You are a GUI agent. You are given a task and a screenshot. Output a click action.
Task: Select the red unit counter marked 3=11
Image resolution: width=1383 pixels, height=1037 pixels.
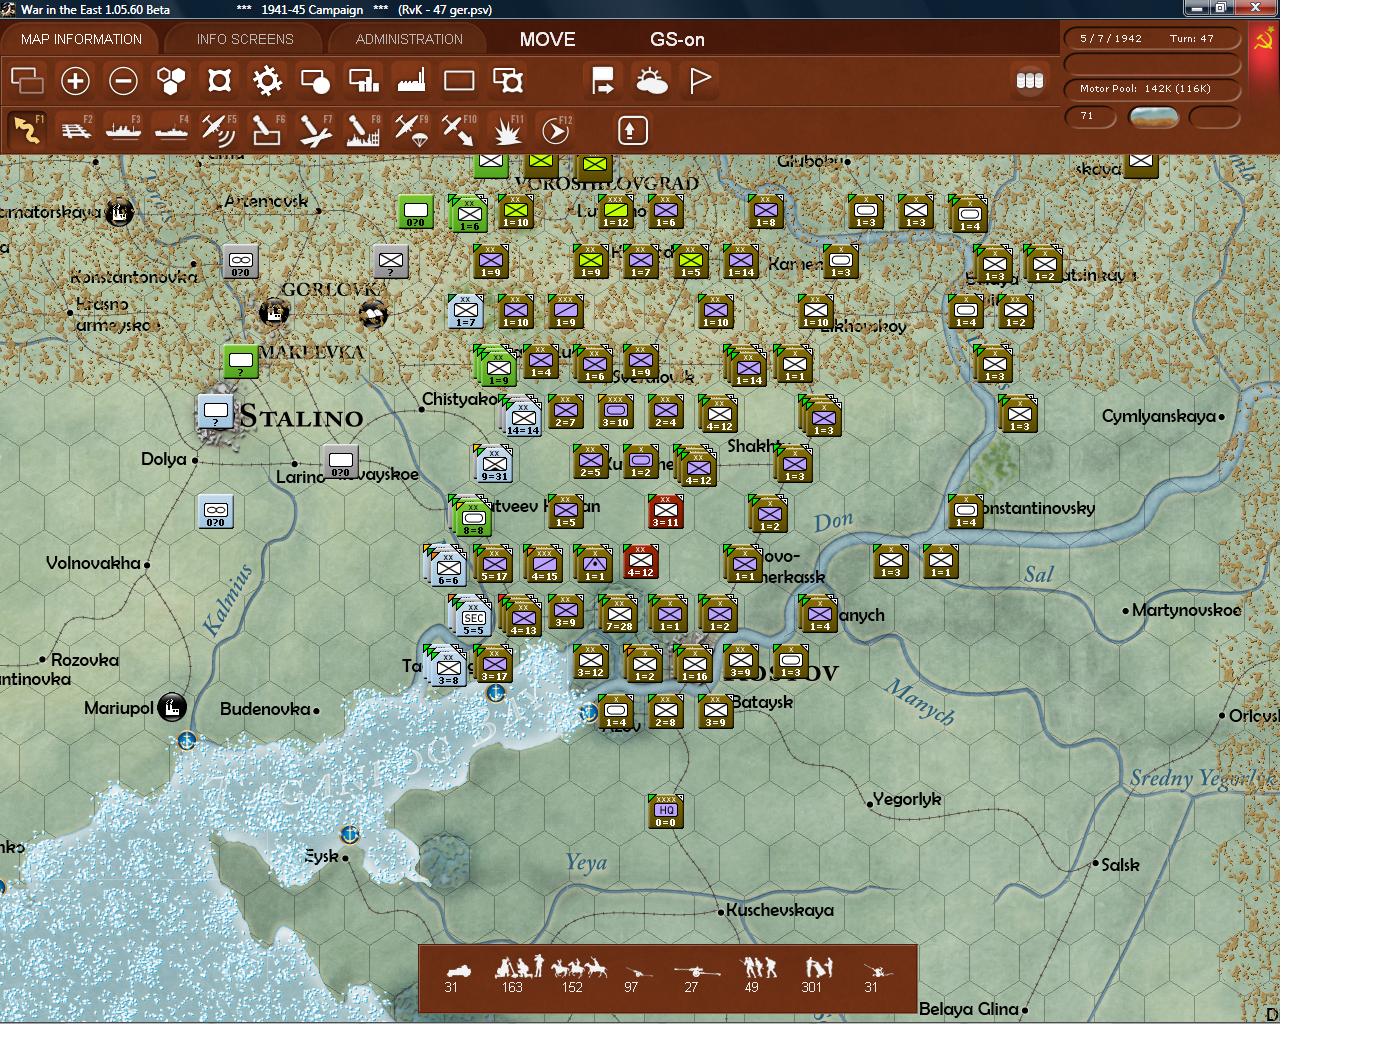[666, 512]
